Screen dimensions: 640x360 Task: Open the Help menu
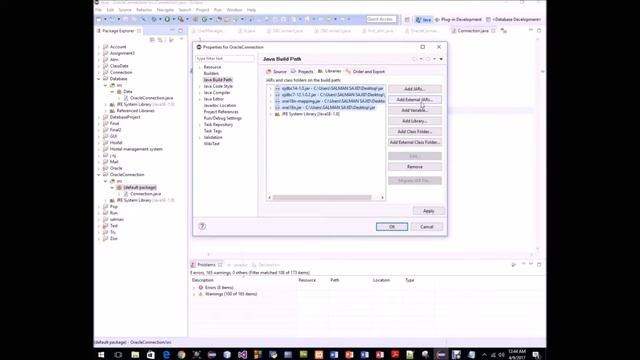point(251,10)
